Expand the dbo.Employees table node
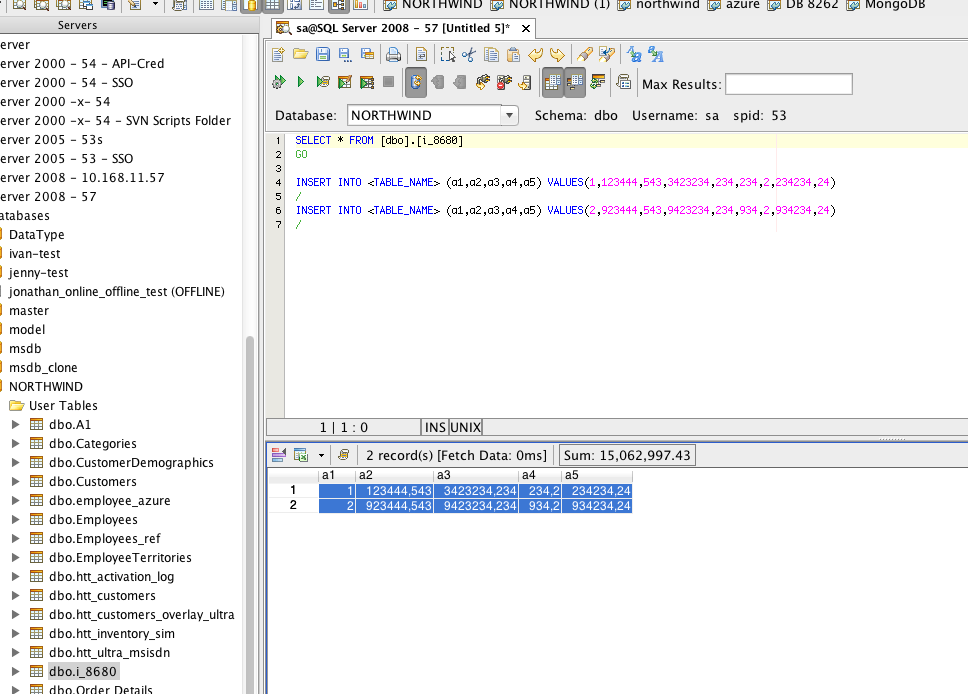 [x=16, y=519]
